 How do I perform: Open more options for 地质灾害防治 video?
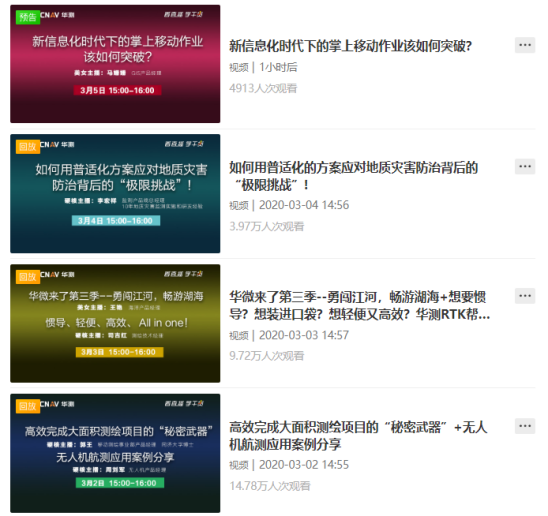(x=525, y=166)
